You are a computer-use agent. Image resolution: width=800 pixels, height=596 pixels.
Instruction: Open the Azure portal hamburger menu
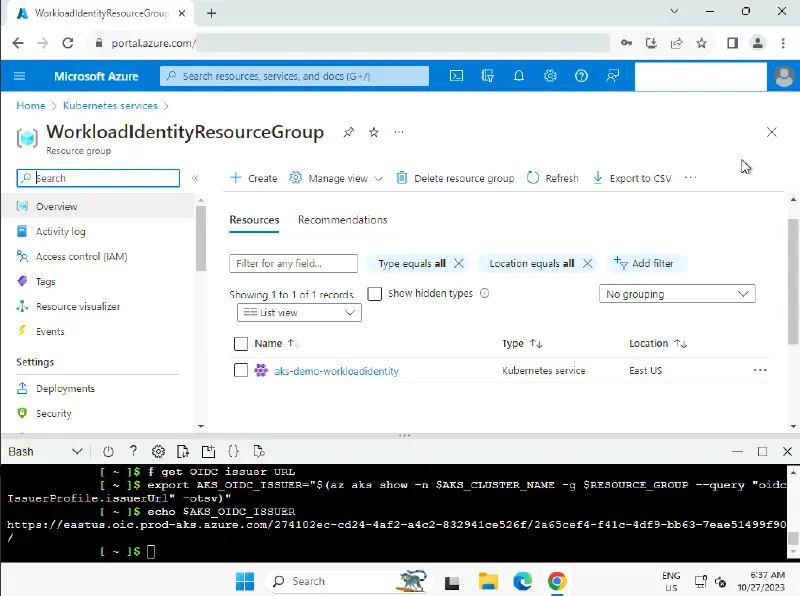point(20,76)
